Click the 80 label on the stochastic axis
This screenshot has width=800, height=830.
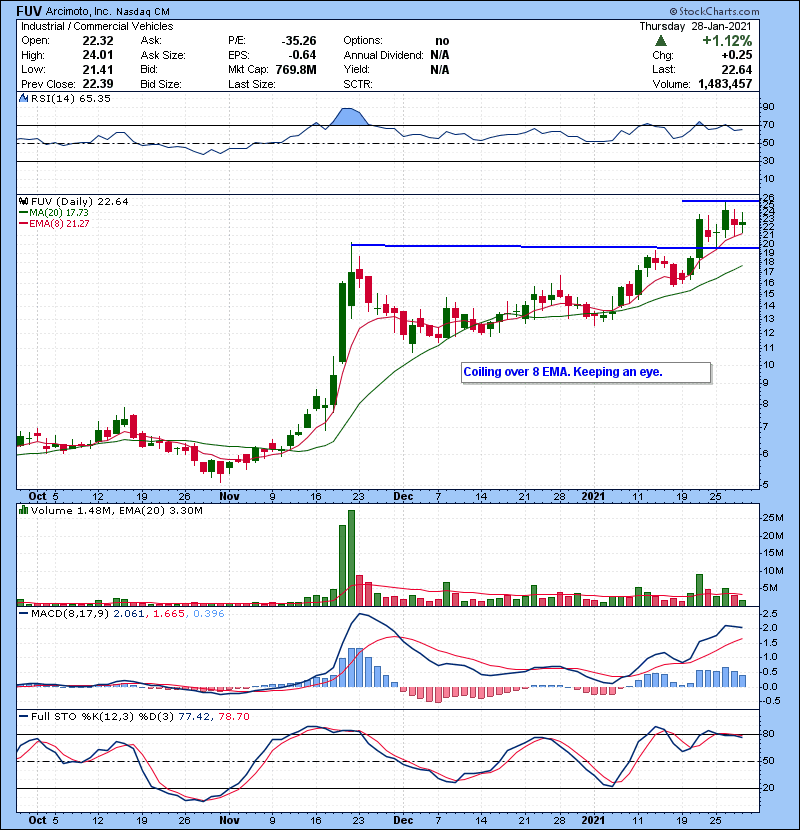pyautogui.click(x=768, y=734)
